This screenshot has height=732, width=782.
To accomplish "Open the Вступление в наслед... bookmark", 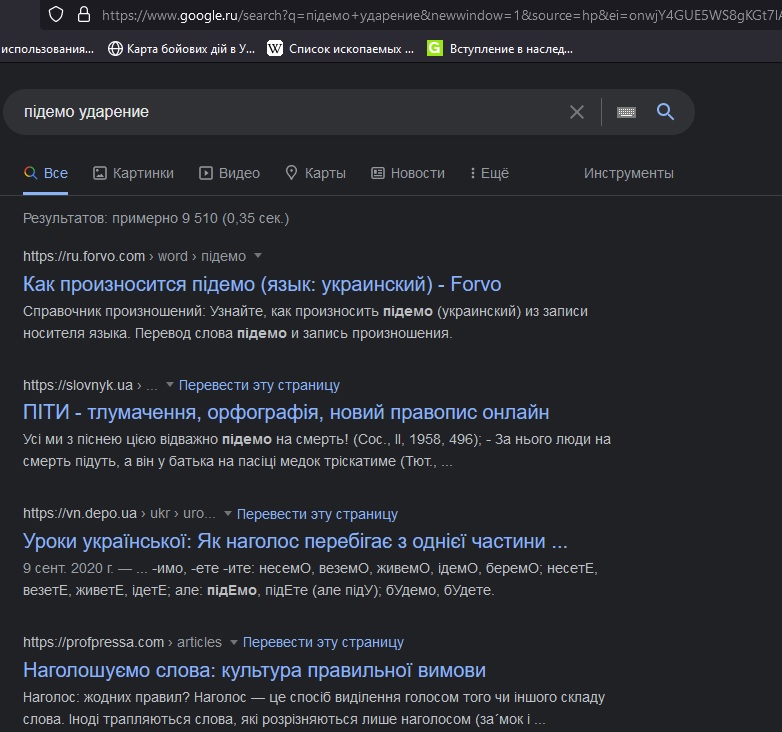I will coord(500,49).
